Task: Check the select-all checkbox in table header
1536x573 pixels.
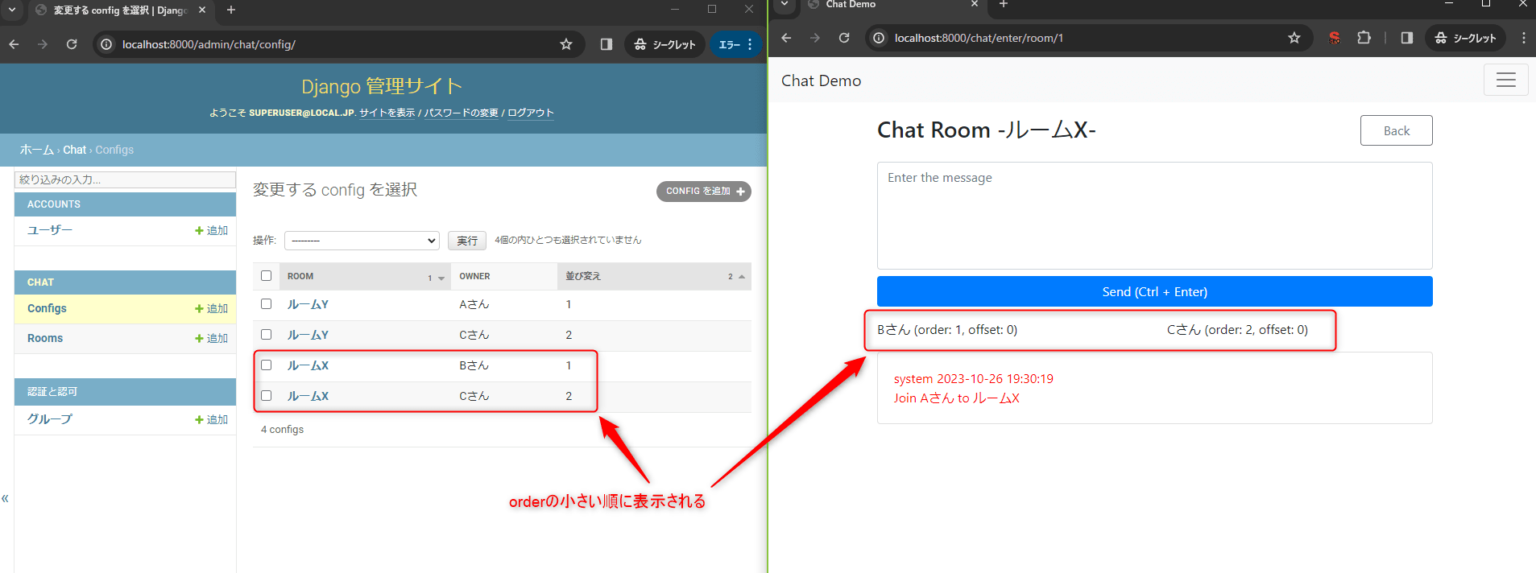Action: 266,276
